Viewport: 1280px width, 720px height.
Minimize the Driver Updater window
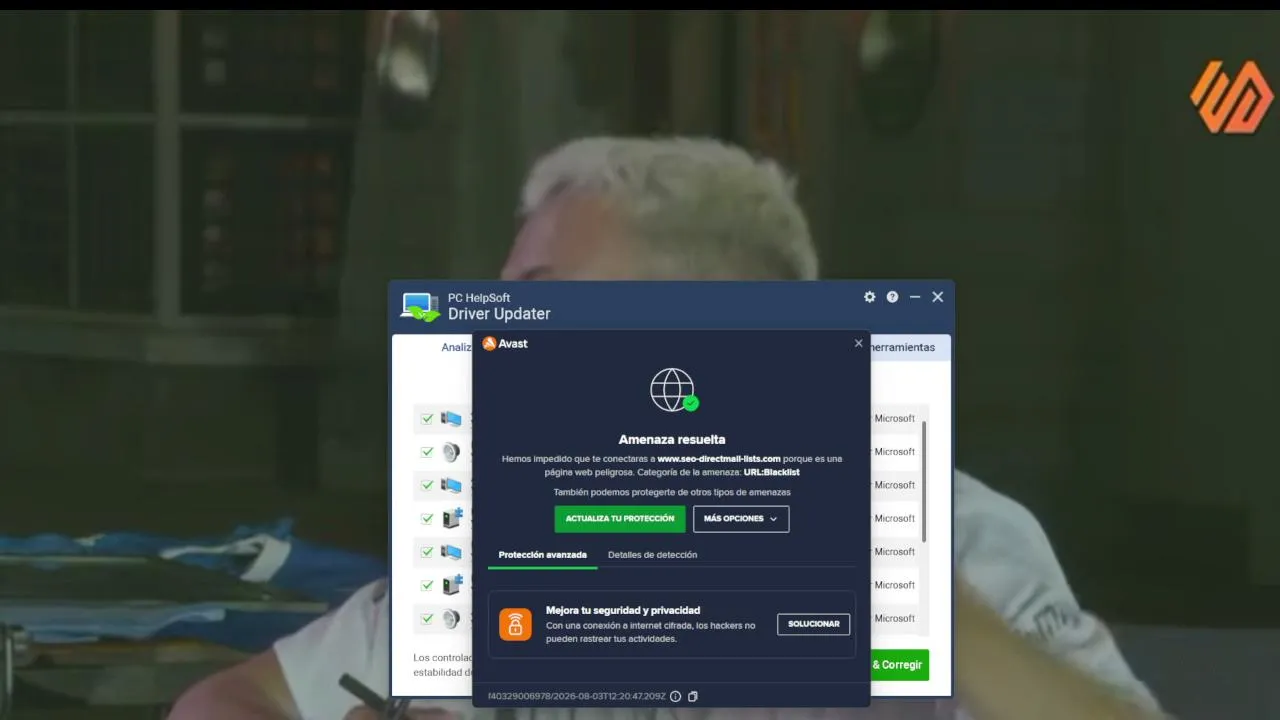pos(915,297)
